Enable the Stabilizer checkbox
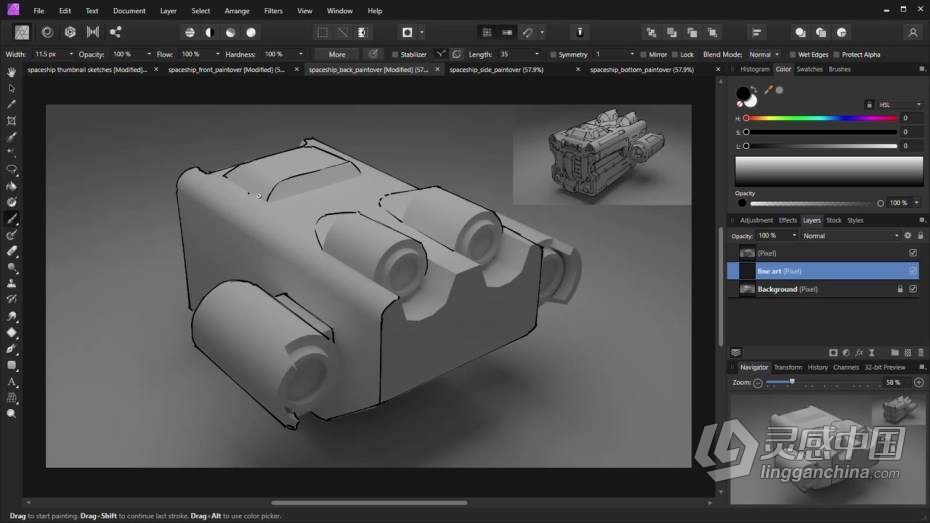 click(395, 55)
